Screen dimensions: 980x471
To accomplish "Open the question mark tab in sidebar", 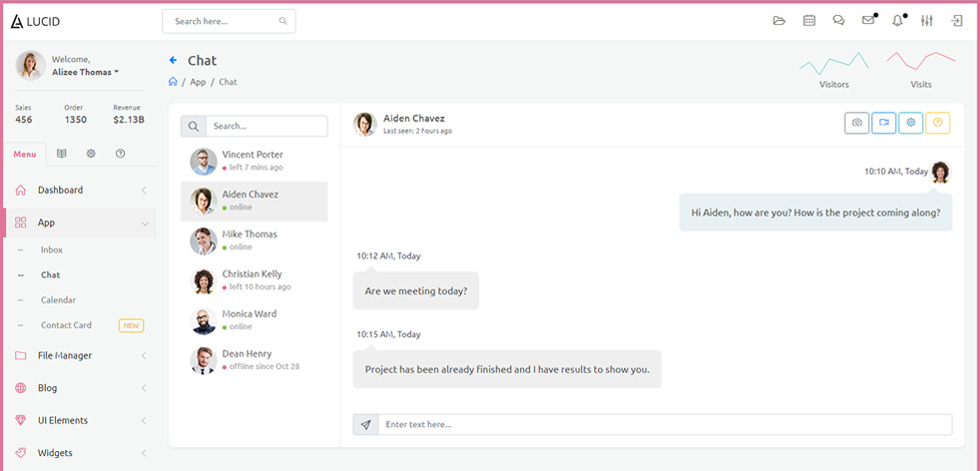I will 121,154.
